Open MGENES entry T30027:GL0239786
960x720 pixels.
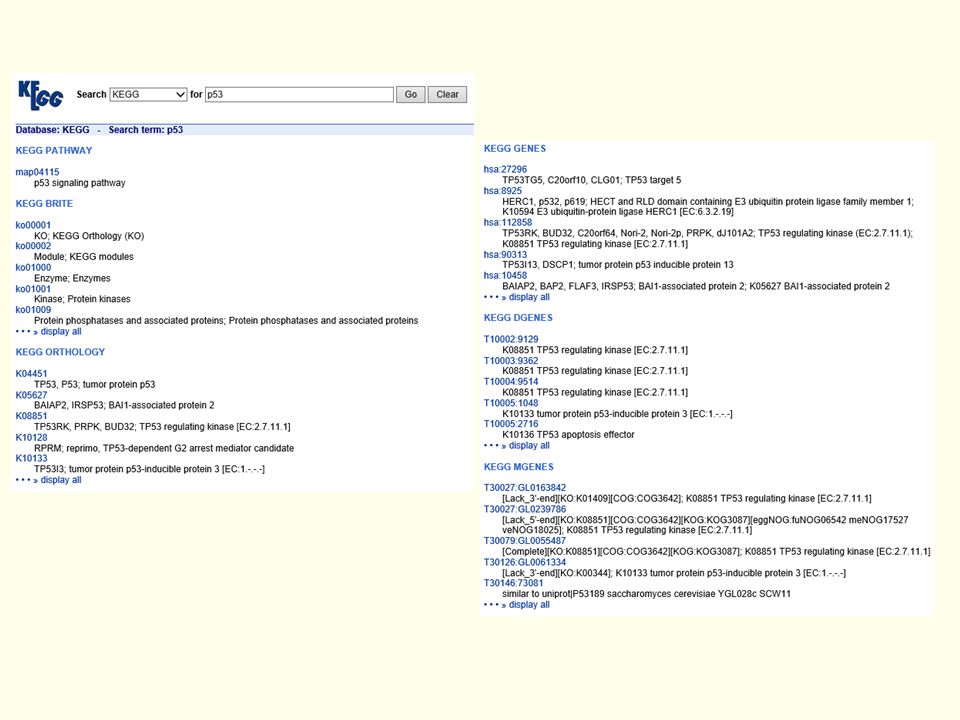525,509
